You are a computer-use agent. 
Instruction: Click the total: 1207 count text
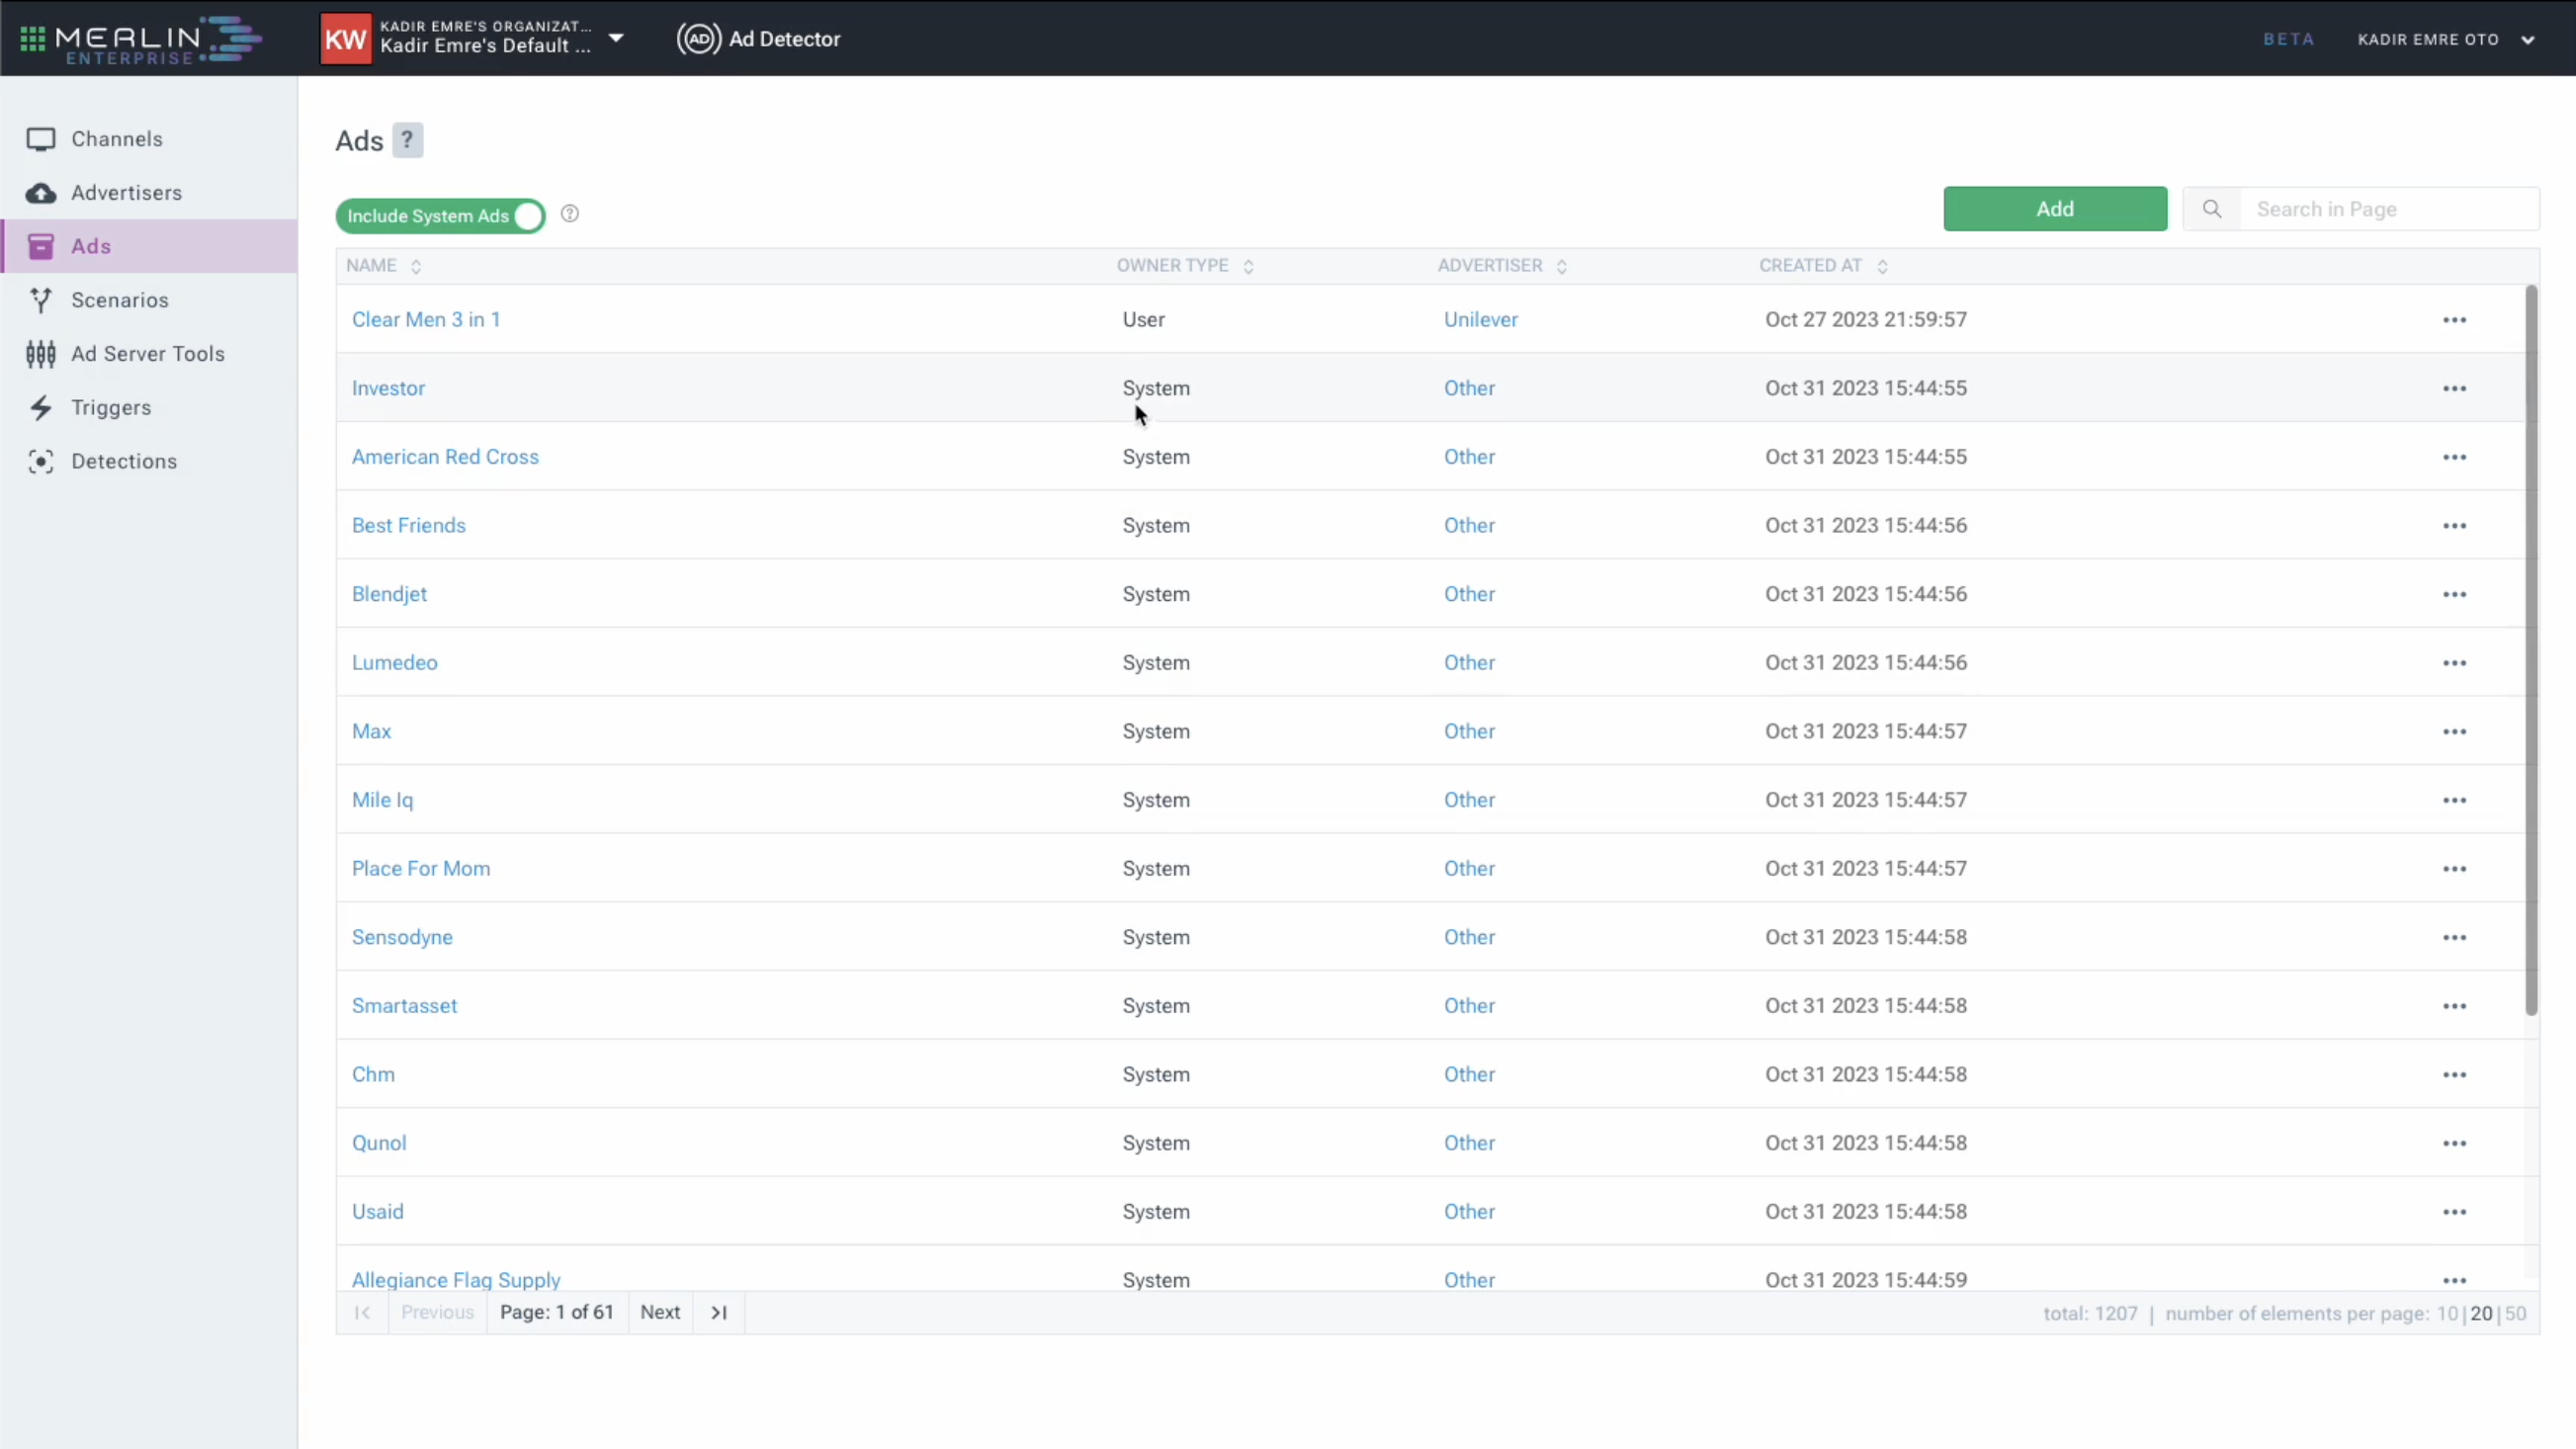[2090, 1314]
